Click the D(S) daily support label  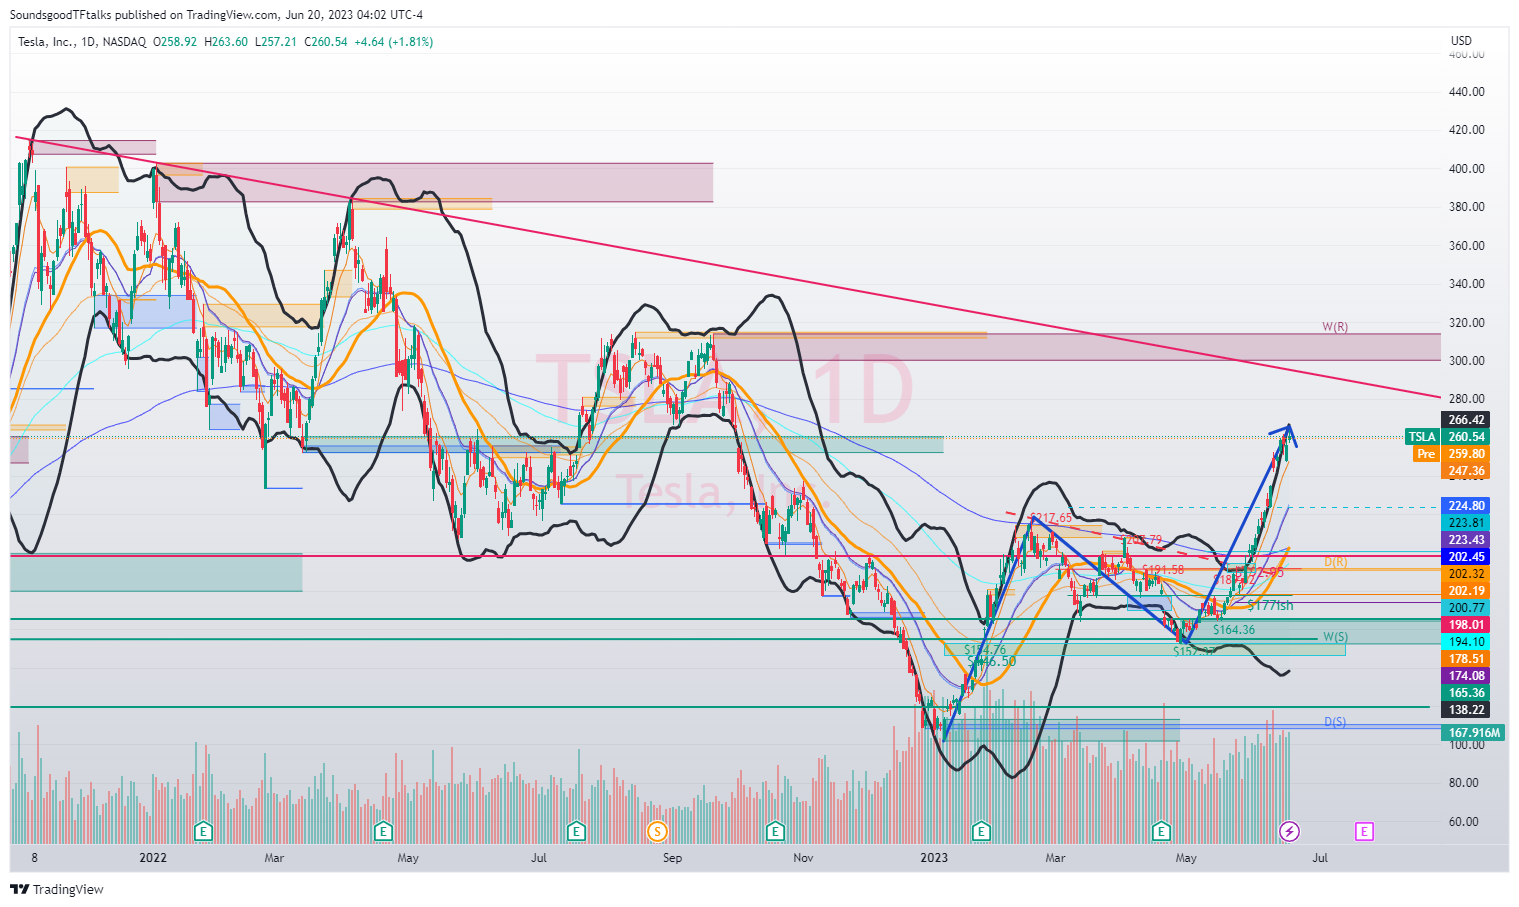click(1335, 722)
